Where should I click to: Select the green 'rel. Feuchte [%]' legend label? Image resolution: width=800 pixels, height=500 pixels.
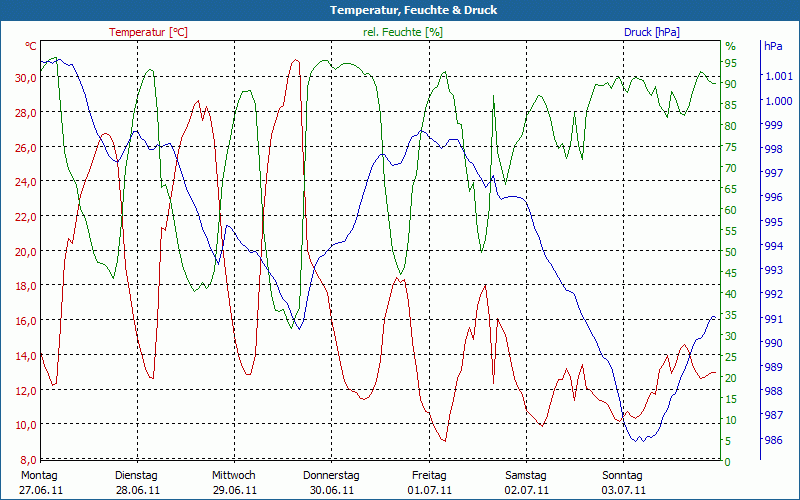click(x=403, y=32)
